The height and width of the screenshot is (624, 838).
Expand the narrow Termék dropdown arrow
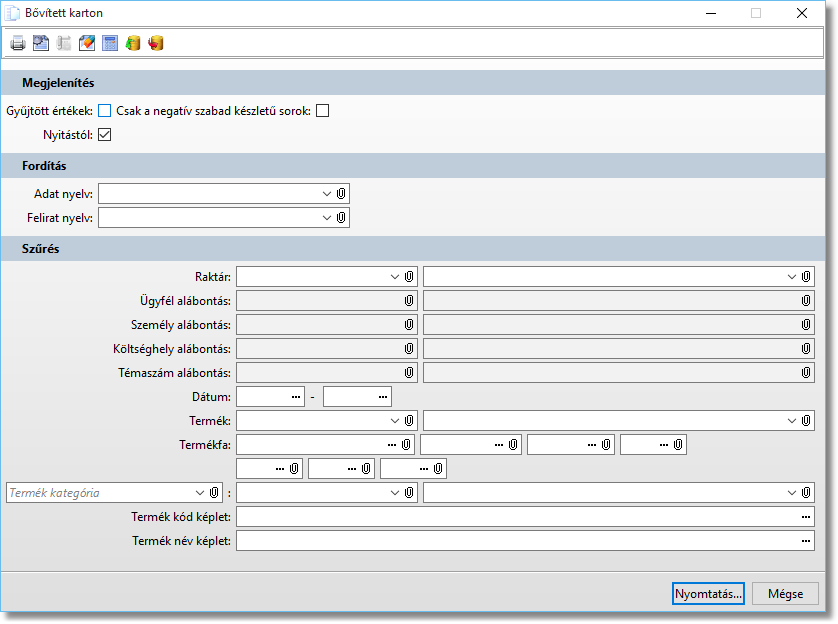[395, 421]
